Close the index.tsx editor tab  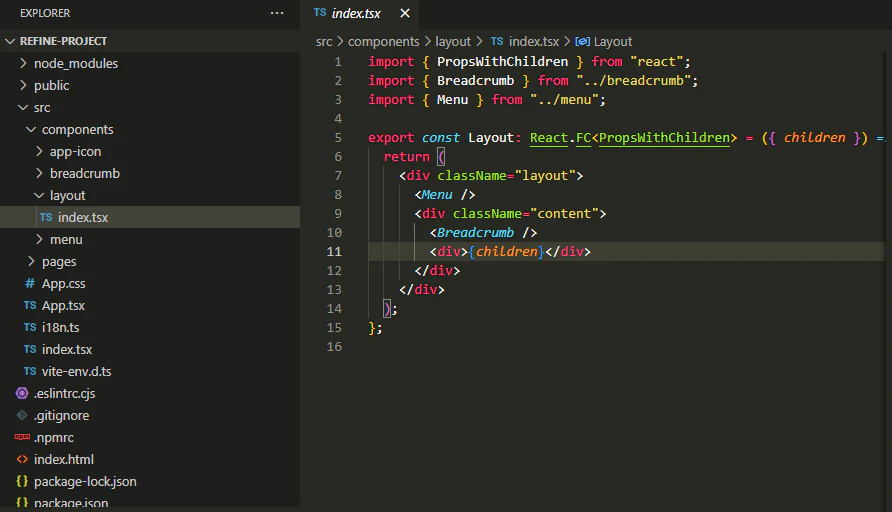point(404,13)
